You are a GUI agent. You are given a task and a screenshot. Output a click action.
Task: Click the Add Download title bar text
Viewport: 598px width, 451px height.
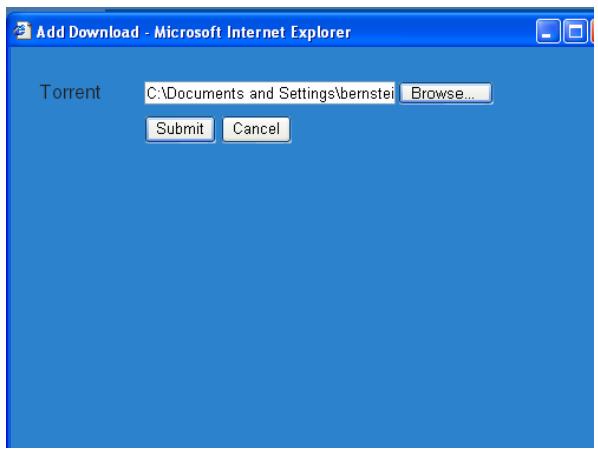click(194, 32)
